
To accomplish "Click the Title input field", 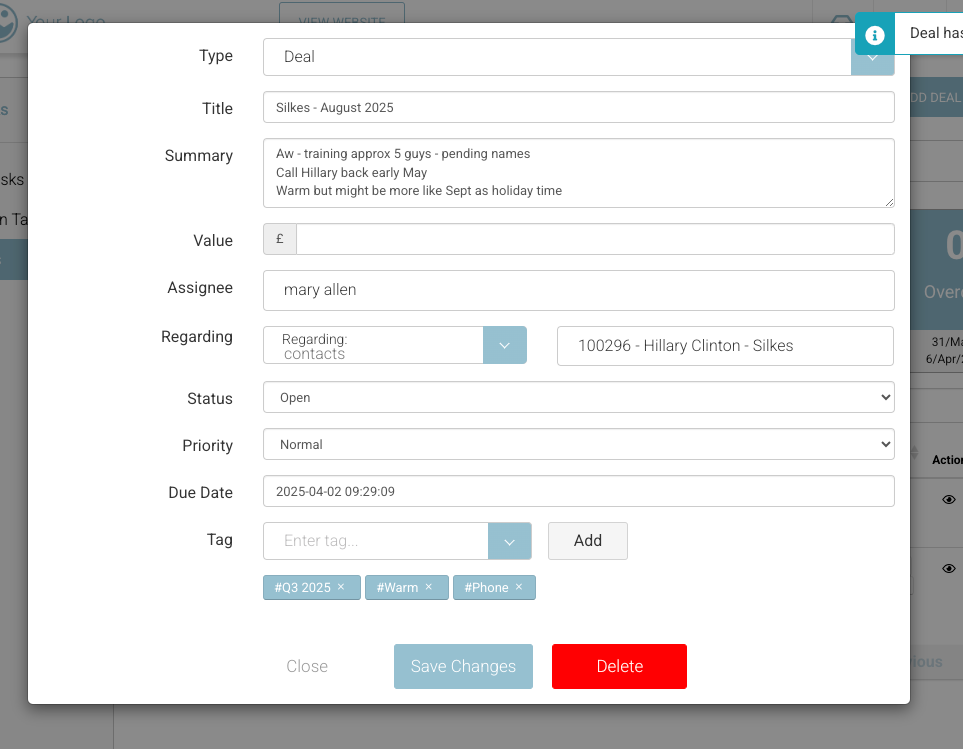I will [578, 107].
